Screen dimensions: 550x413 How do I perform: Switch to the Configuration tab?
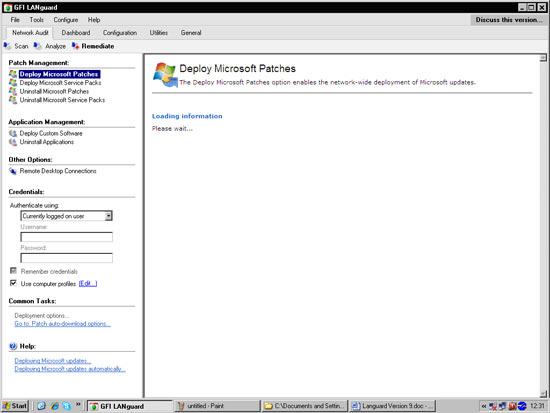tap(120, 33)
